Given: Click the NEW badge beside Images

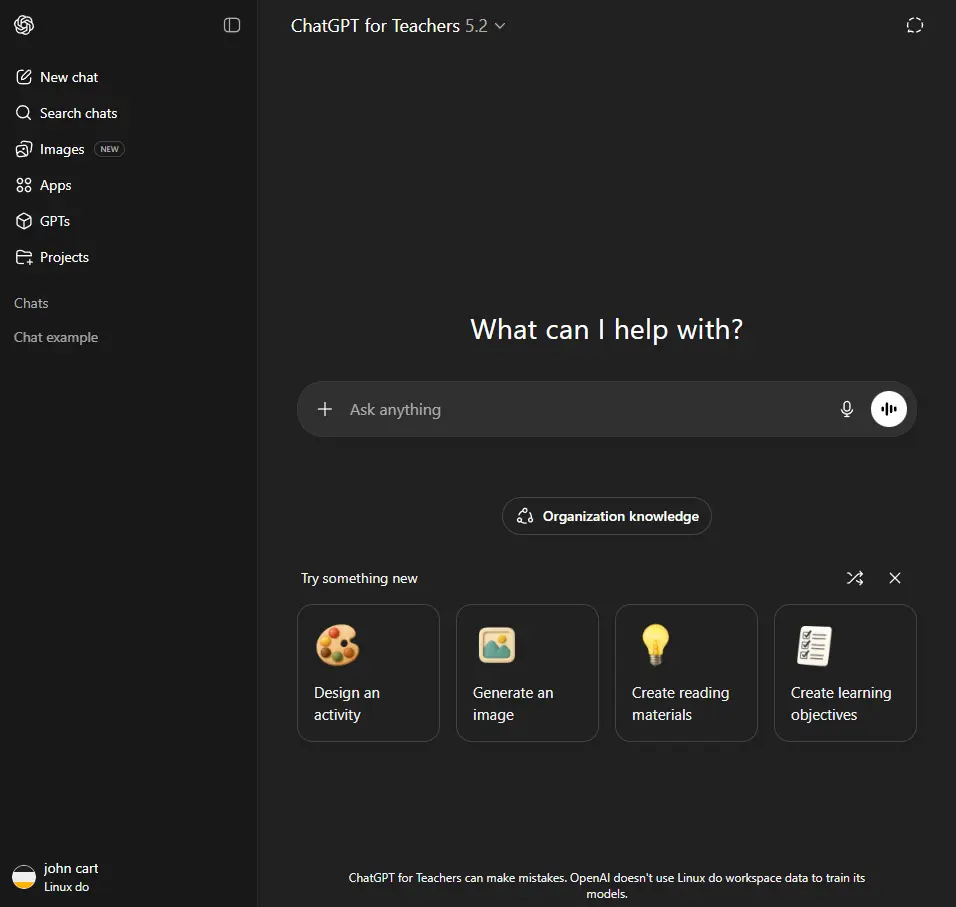Looking at the screenshot, I should pyautogui.click(x=109, y=149).
